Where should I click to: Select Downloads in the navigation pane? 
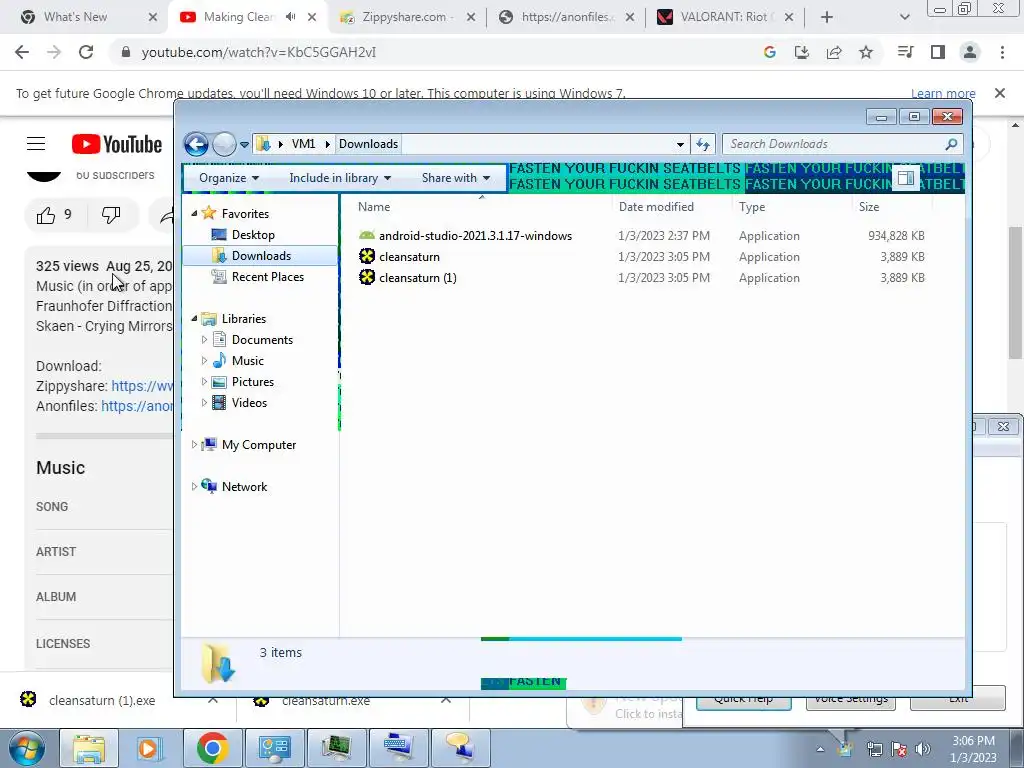[260, 255]
